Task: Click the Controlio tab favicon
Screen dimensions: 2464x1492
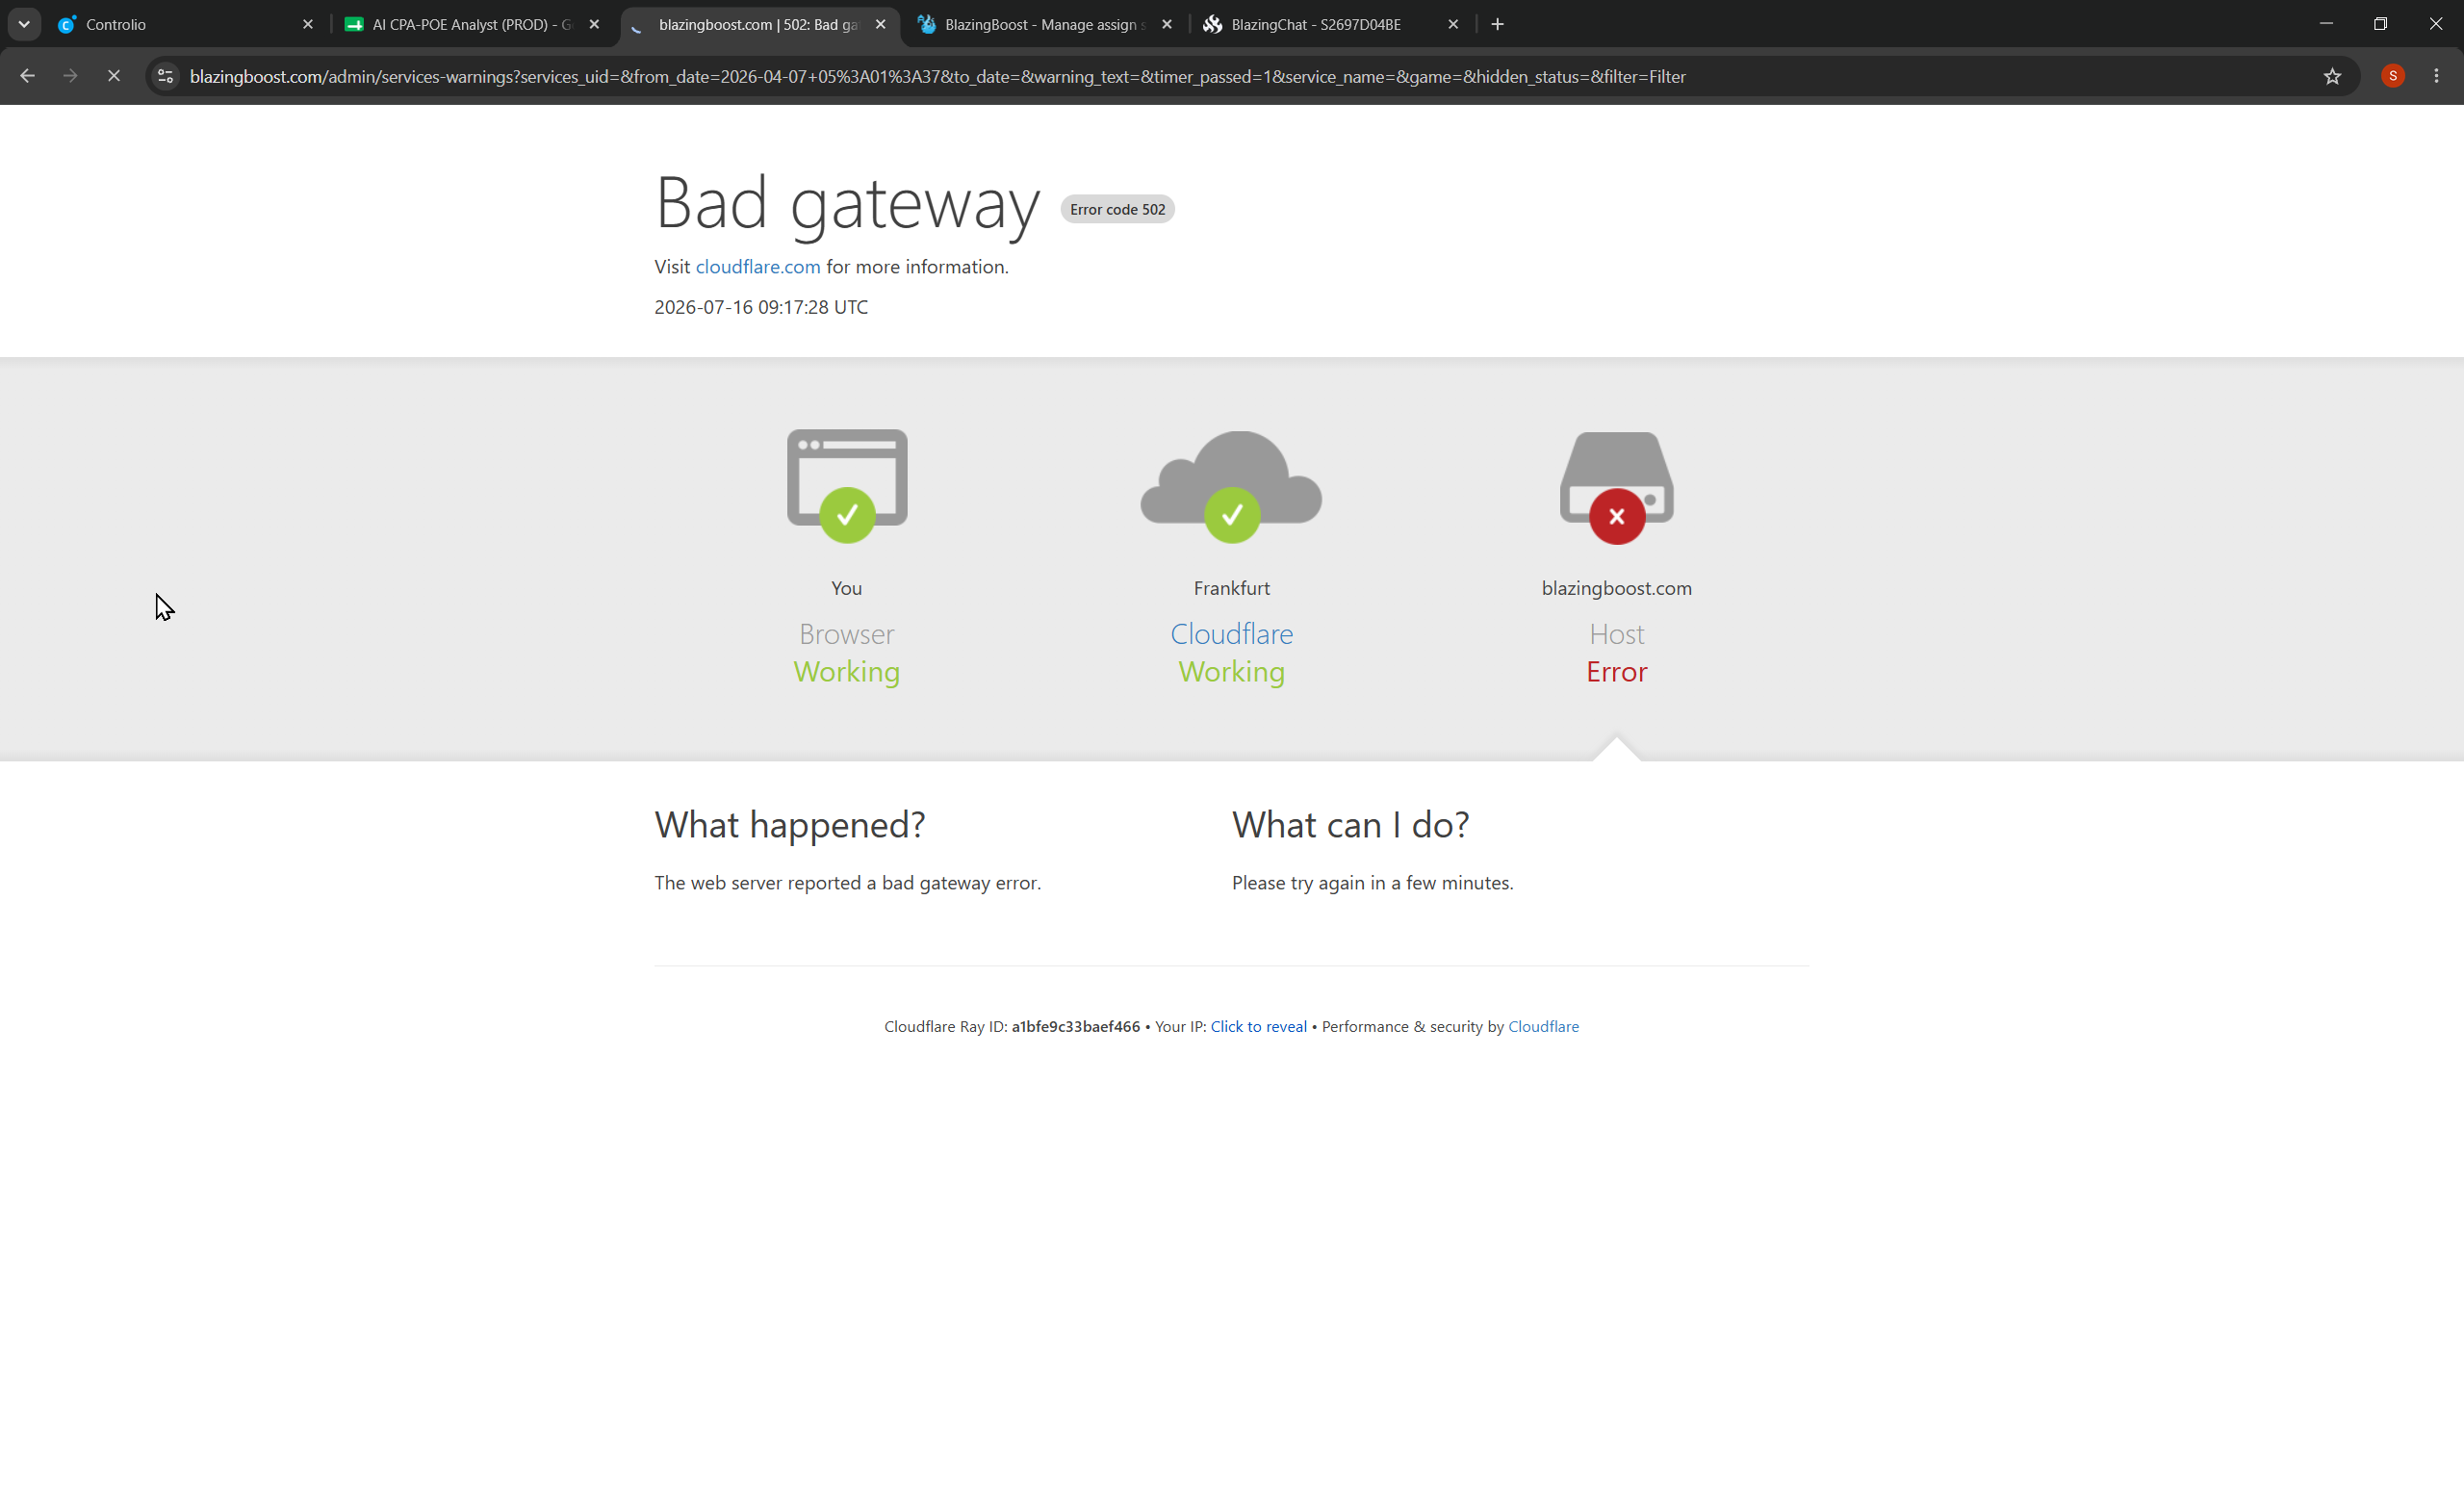Action: (x=67, y=25)
